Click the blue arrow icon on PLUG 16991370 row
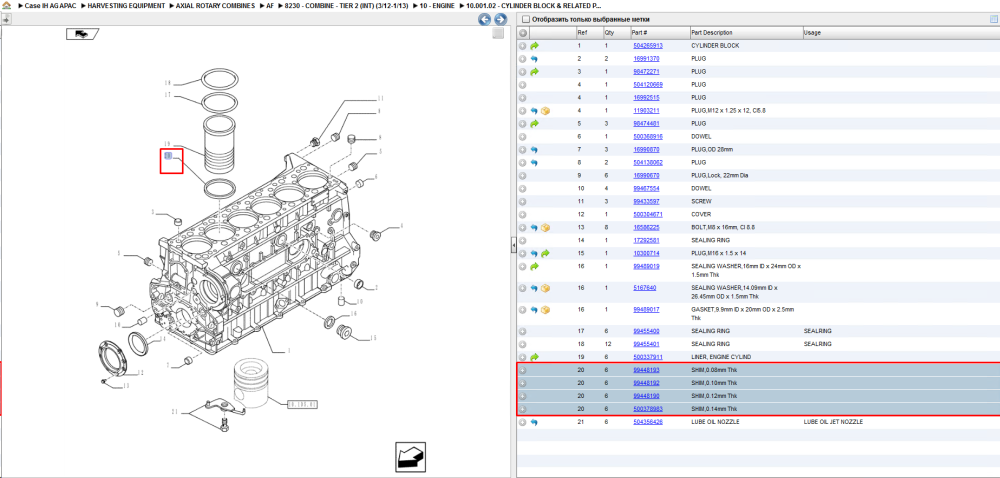The height and width of the screenshot is (478, 1000). point(534,59)
